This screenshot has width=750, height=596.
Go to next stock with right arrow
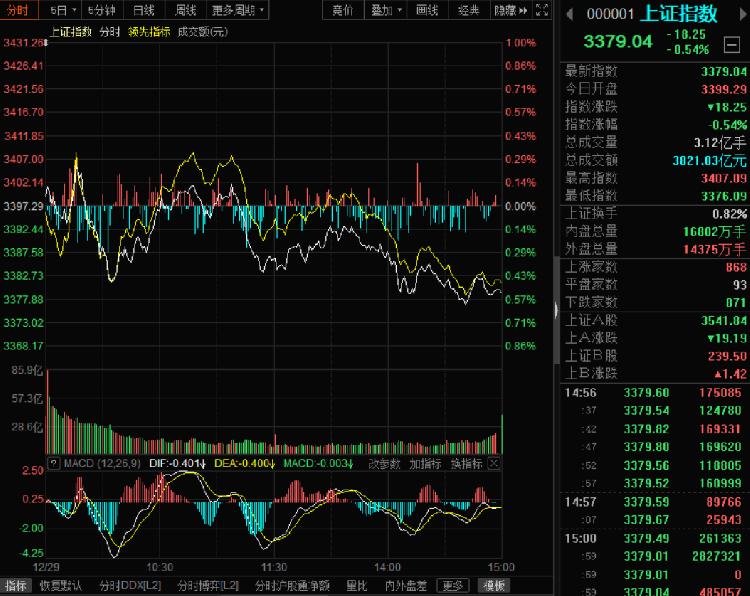click(744, 14)
